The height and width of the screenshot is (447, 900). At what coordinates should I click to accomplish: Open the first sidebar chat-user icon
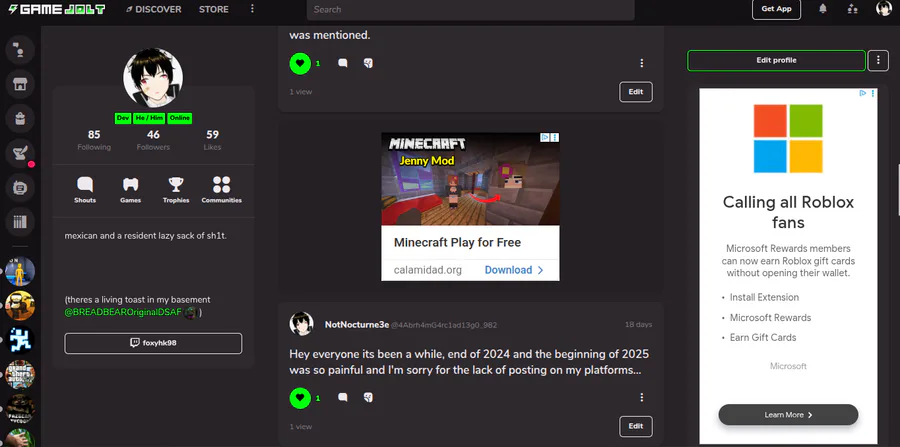click(20, 50)
